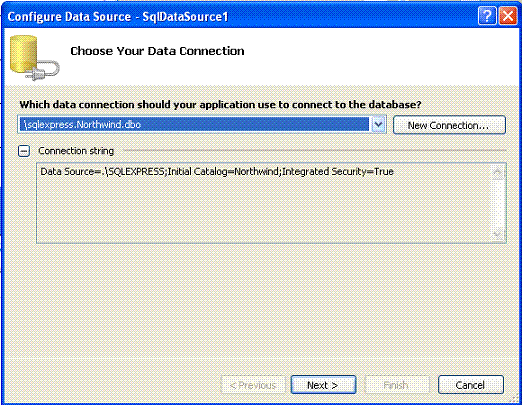522x405 pixels.
Task: Click the Configure Data Source title bar
Action: click(x=233, y=16)
